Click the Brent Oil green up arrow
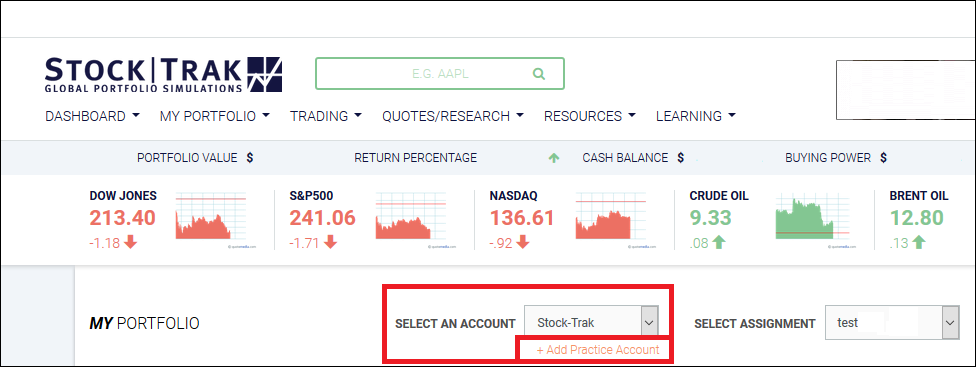Screen dimensions: 976x367 point(919,243)
